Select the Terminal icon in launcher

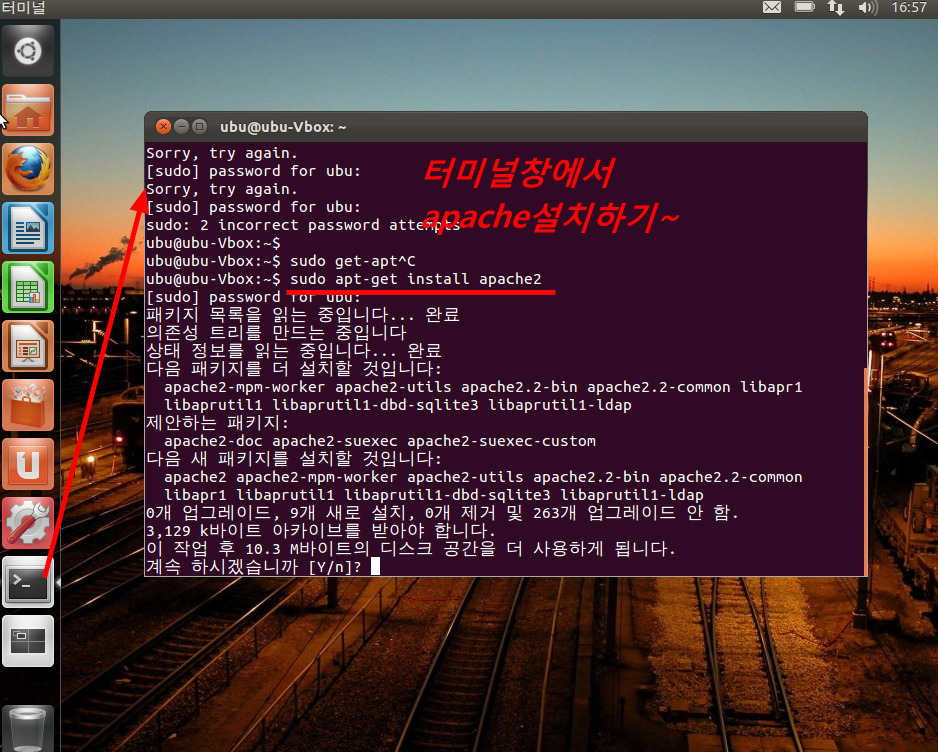27,582
